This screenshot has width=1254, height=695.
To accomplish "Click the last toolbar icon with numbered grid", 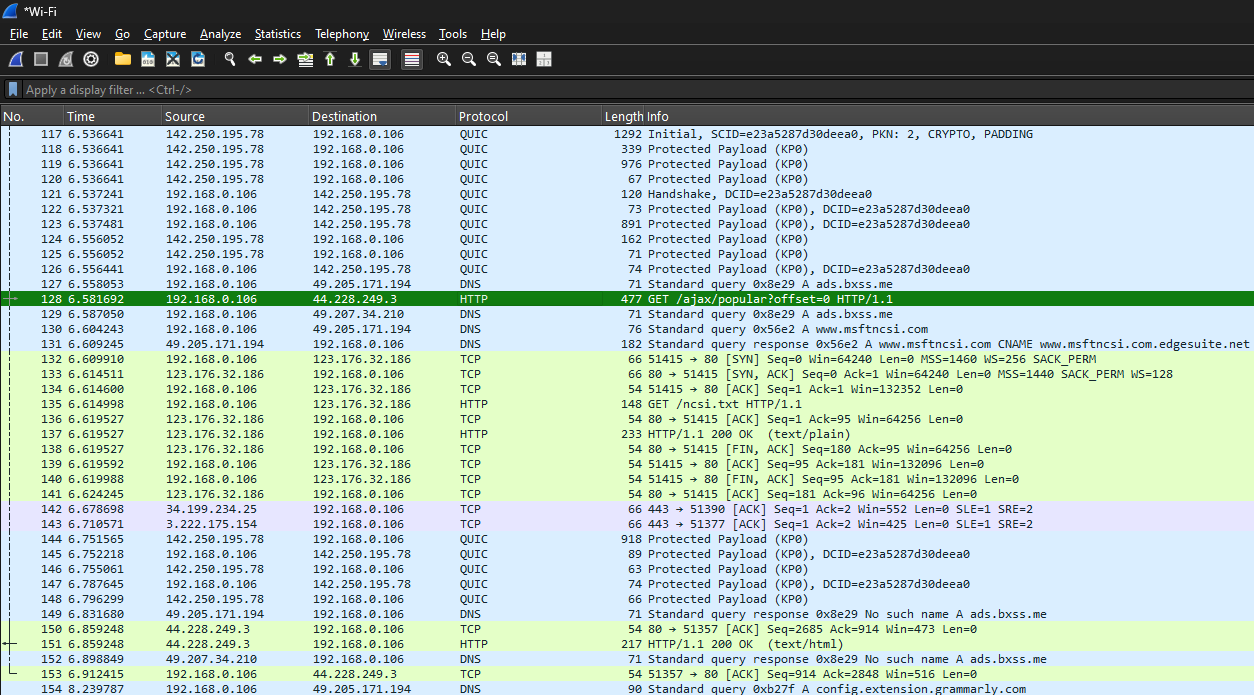I will 544,60.
